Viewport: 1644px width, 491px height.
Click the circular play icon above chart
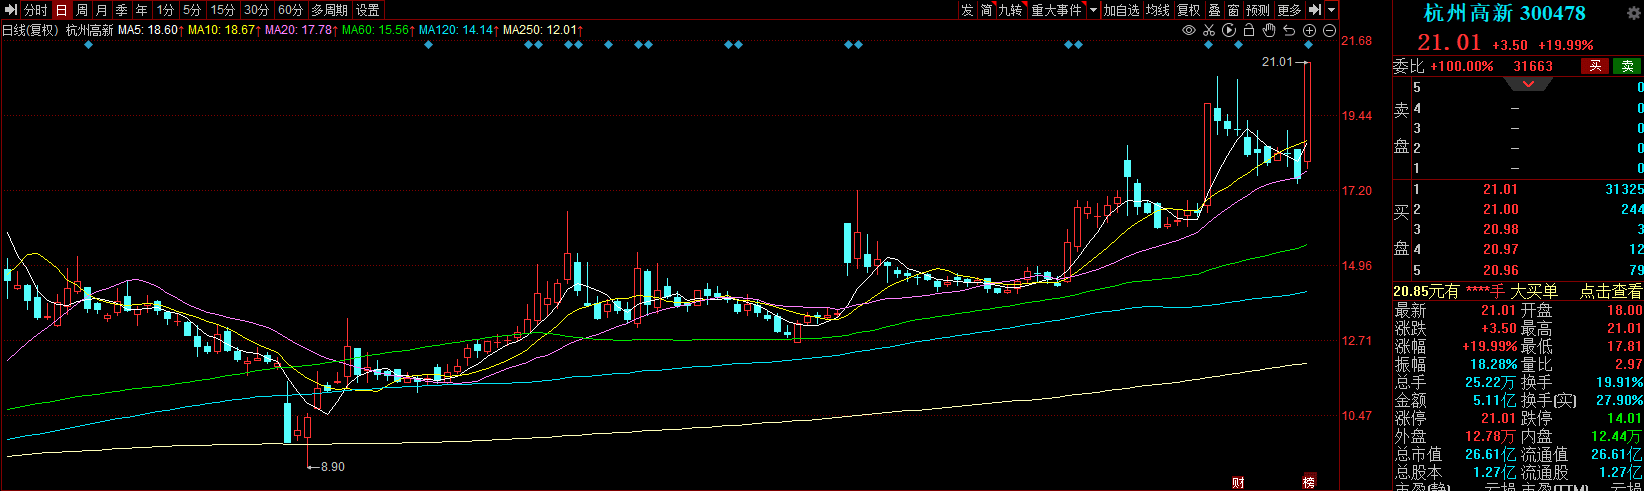click(1229, 30)
